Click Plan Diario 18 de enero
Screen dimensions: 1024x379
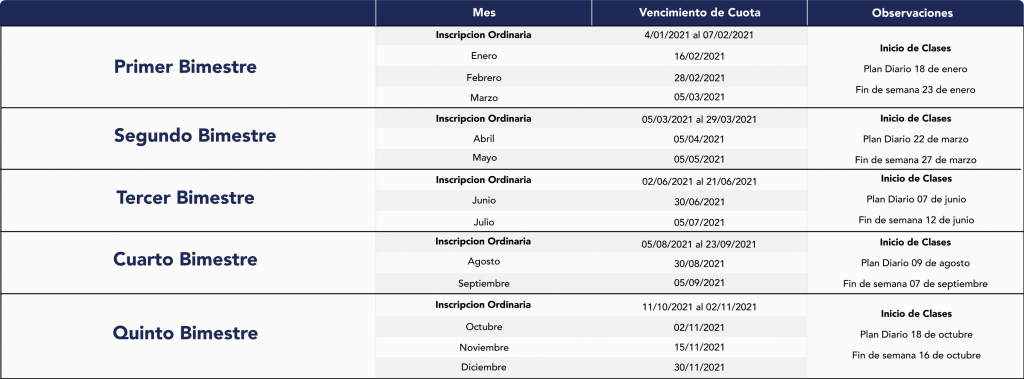pyautogui.click(x=915, y=69)
